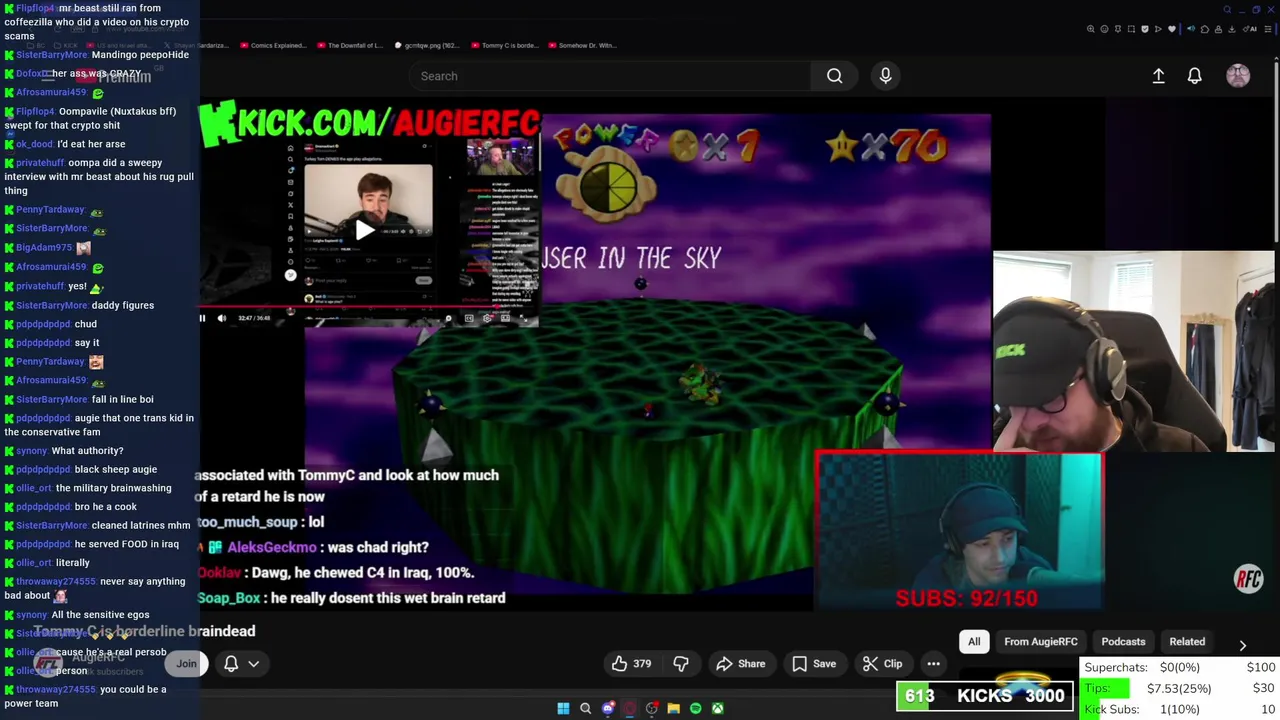
Task: Seek on the red video progress bar
Action: 368,306
